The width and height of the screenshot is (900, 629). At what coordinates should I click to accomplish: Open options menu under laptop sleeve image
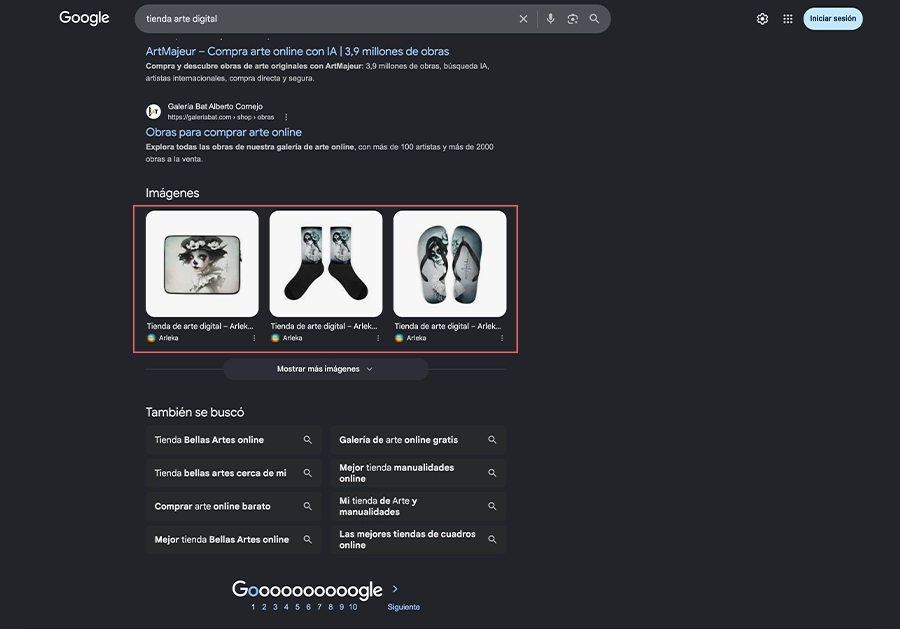254,338
